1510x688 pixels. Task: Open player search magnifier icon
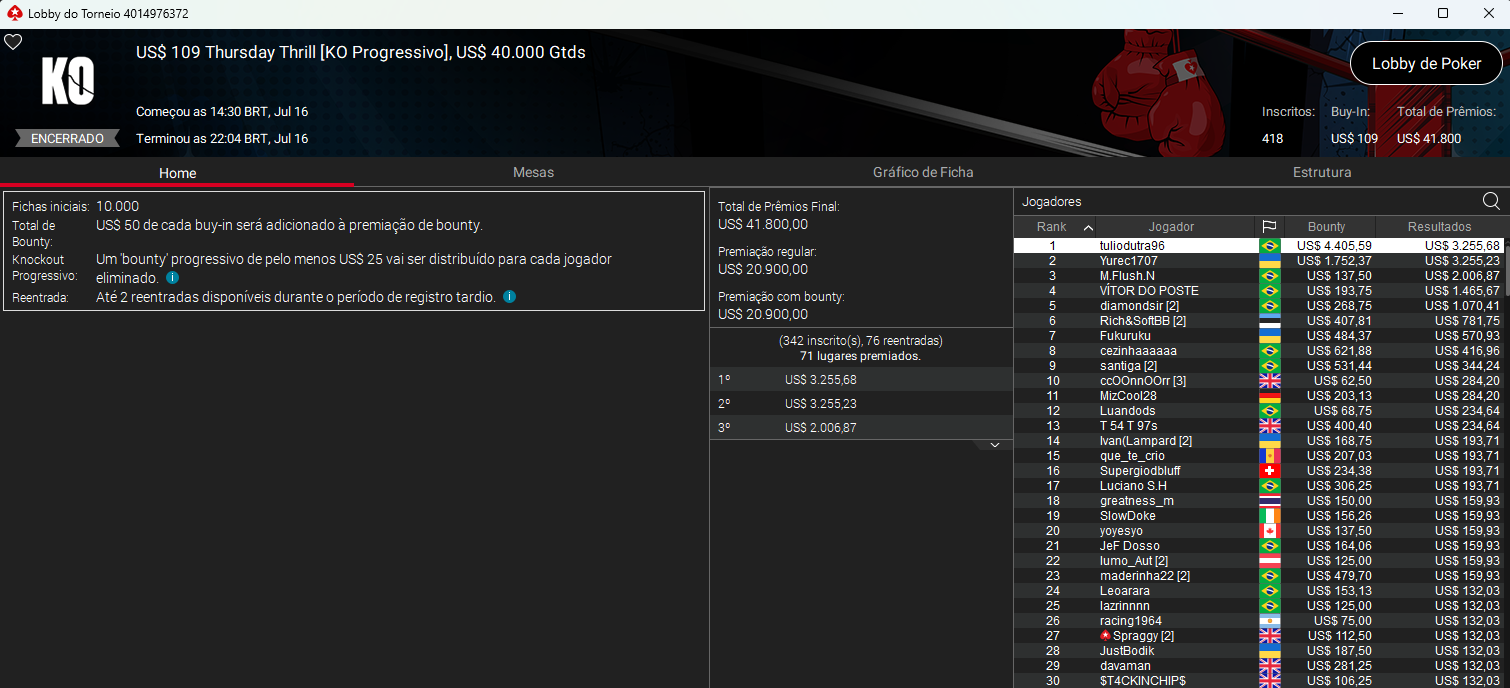1491,201
